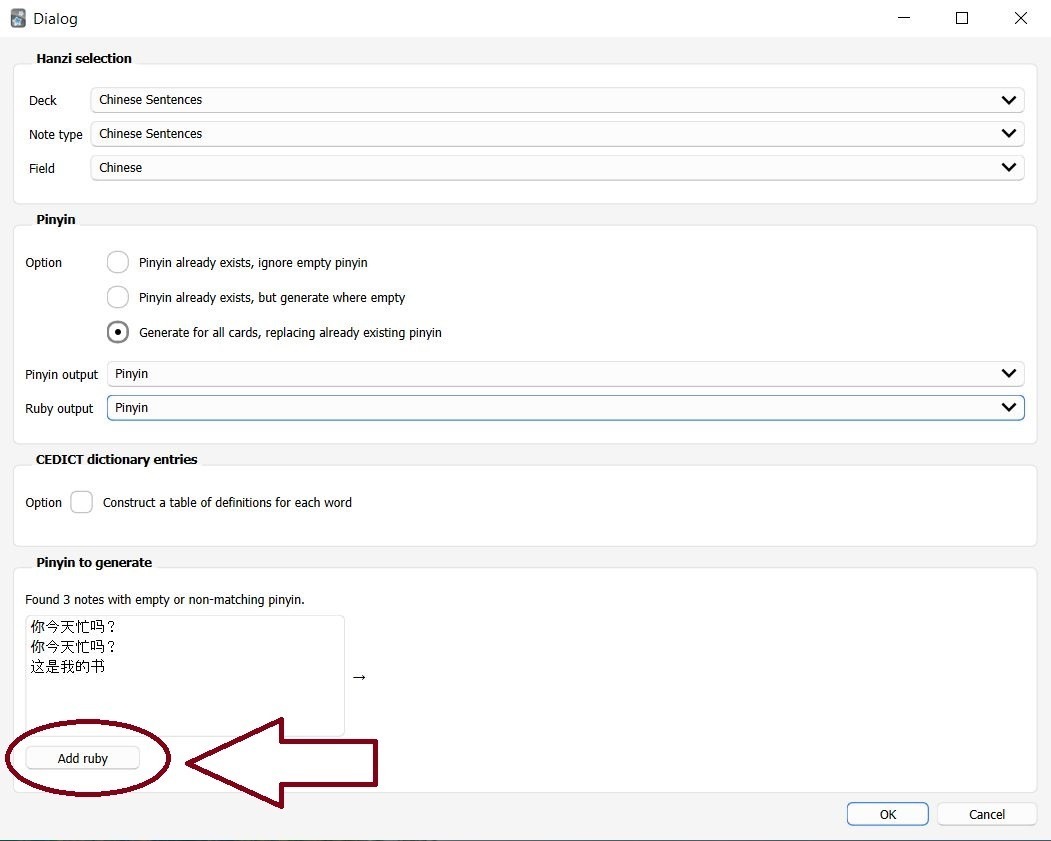1051x841 pixels.
Task: Click the Add ruby button
Action: click(82, 758)
